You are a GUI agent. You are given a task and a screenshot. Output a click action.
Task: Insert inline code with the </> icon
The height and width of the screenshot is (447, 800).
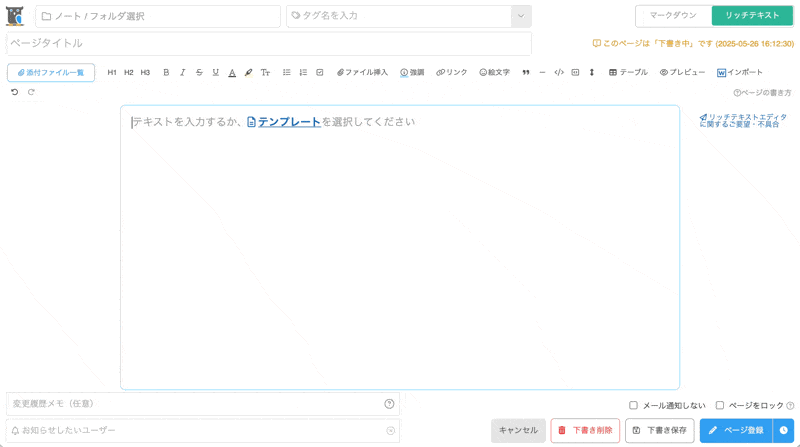(559, 72)
